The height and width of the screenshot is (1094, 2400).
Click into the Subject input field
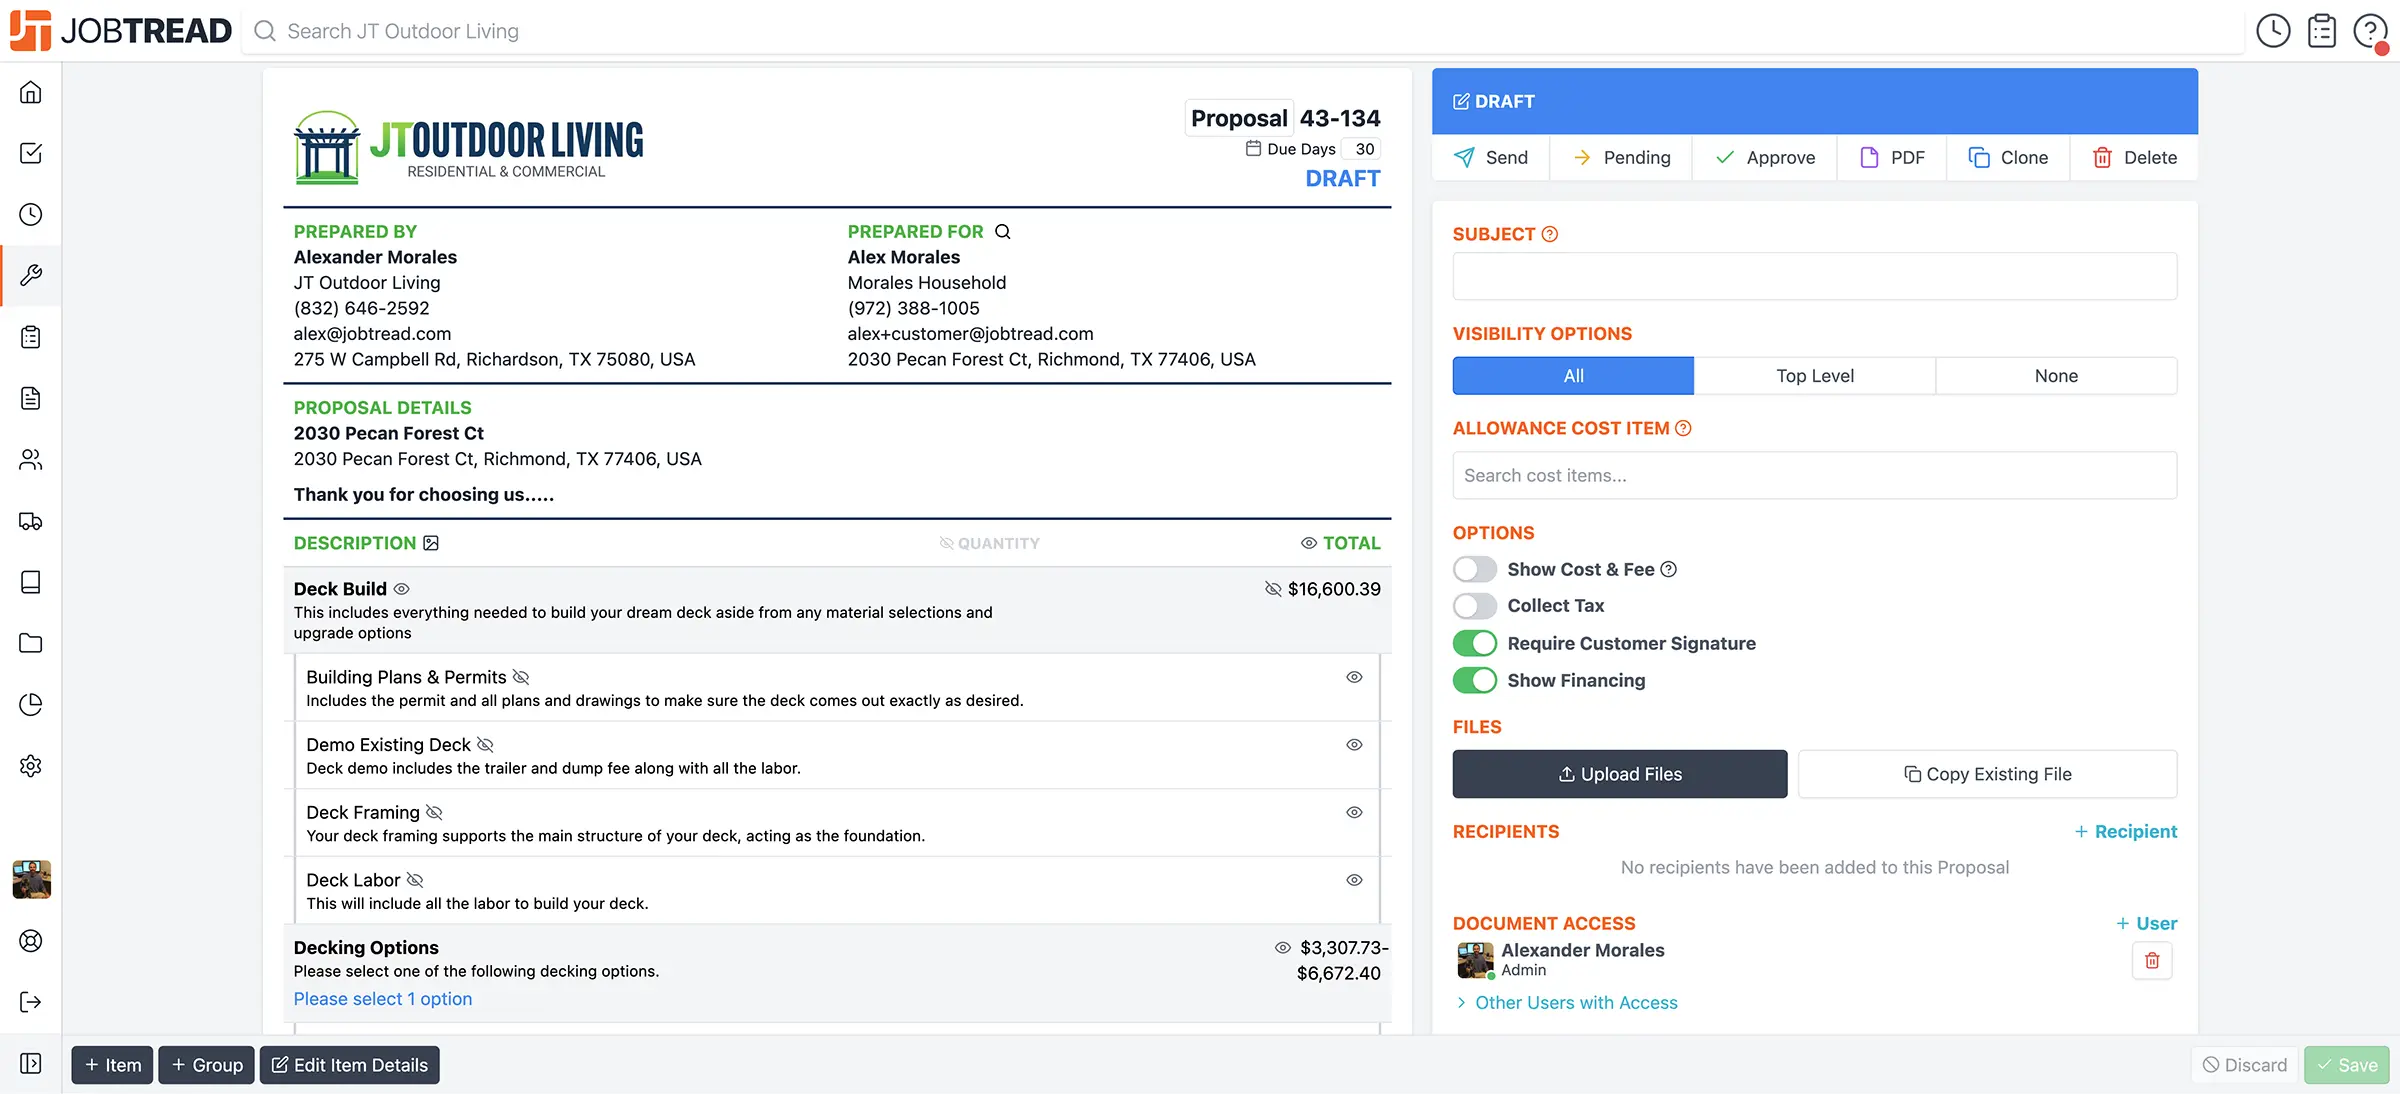pyautogui.click(x=1814, y=276)
